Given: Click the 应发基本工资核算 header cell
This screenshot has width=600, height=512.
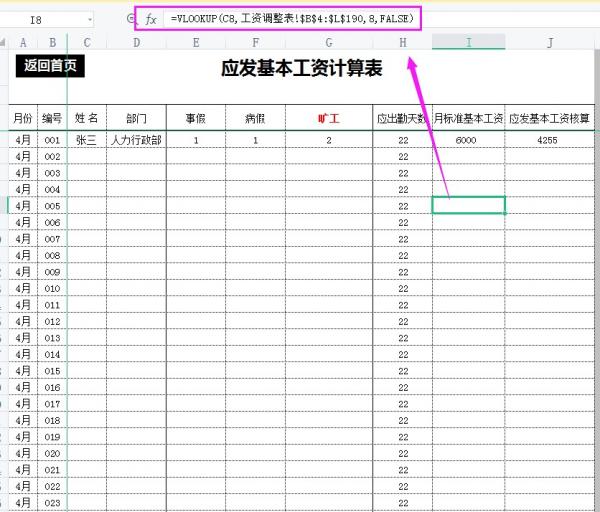Looking at the screenshot, I should tap(550, 118).
